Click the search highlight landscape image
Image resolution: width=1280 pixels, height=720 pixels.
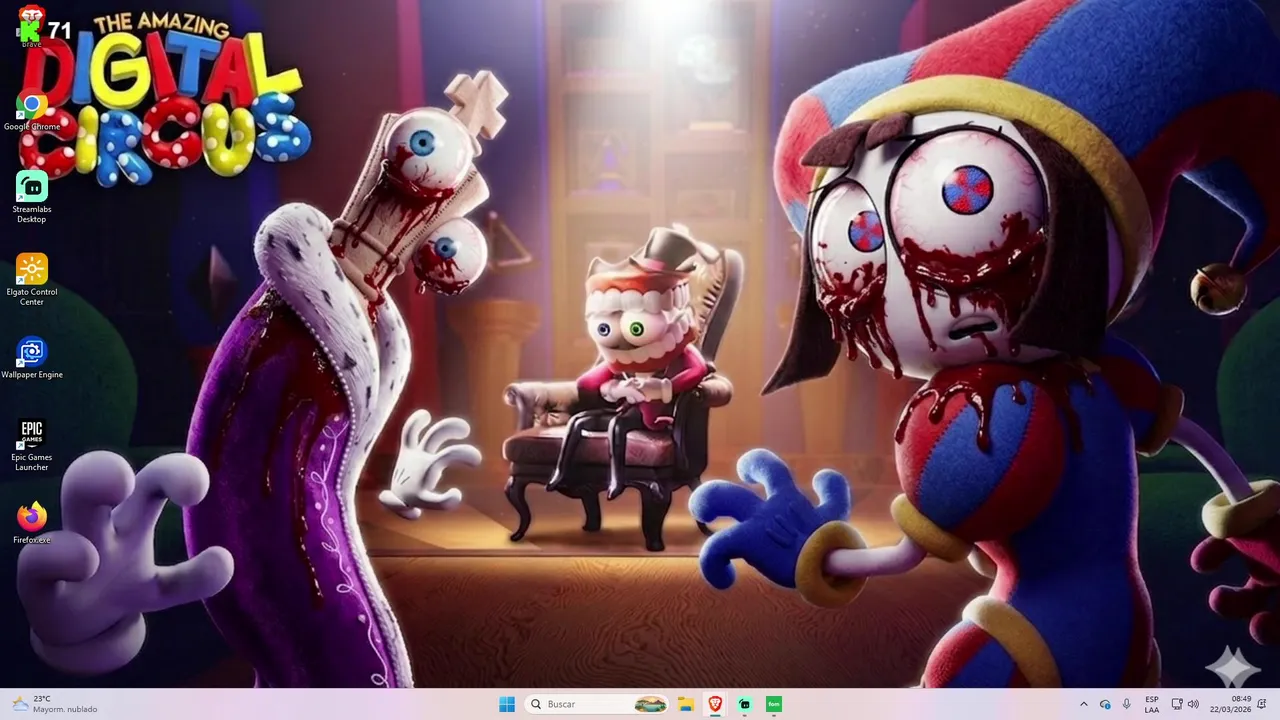(x=650, y=704)
